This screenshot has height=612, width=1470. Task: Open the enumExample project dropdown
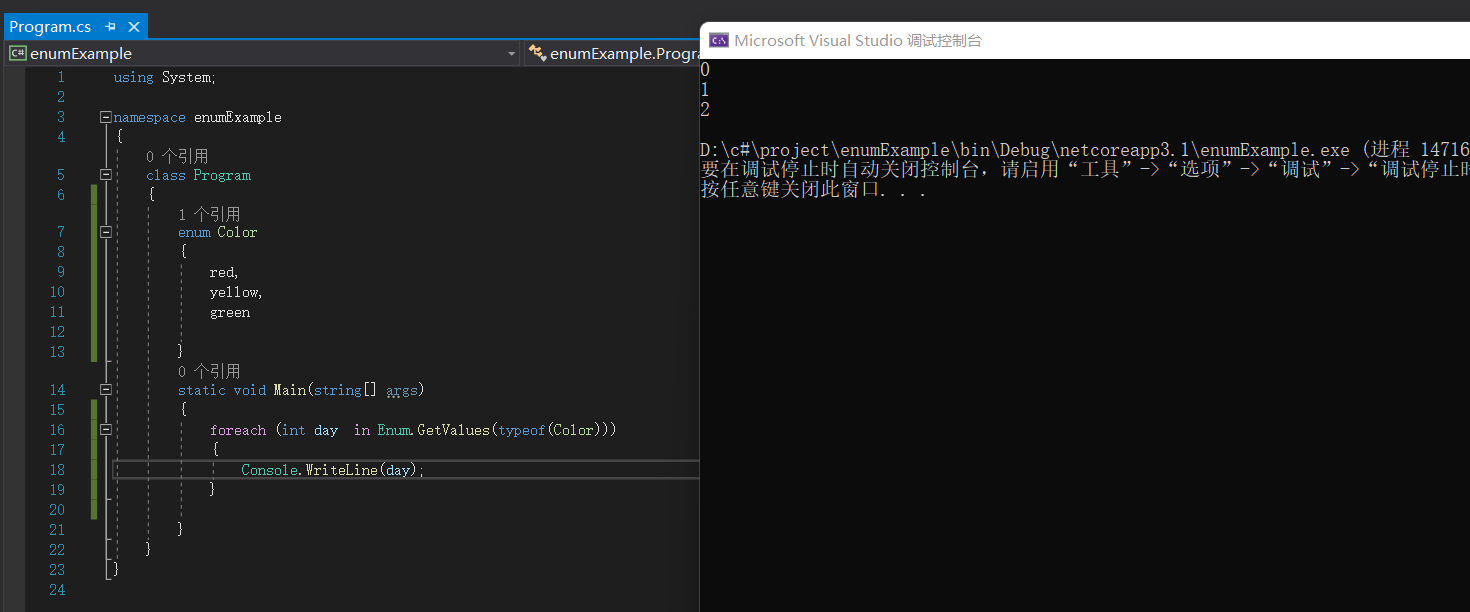[511, 54]
